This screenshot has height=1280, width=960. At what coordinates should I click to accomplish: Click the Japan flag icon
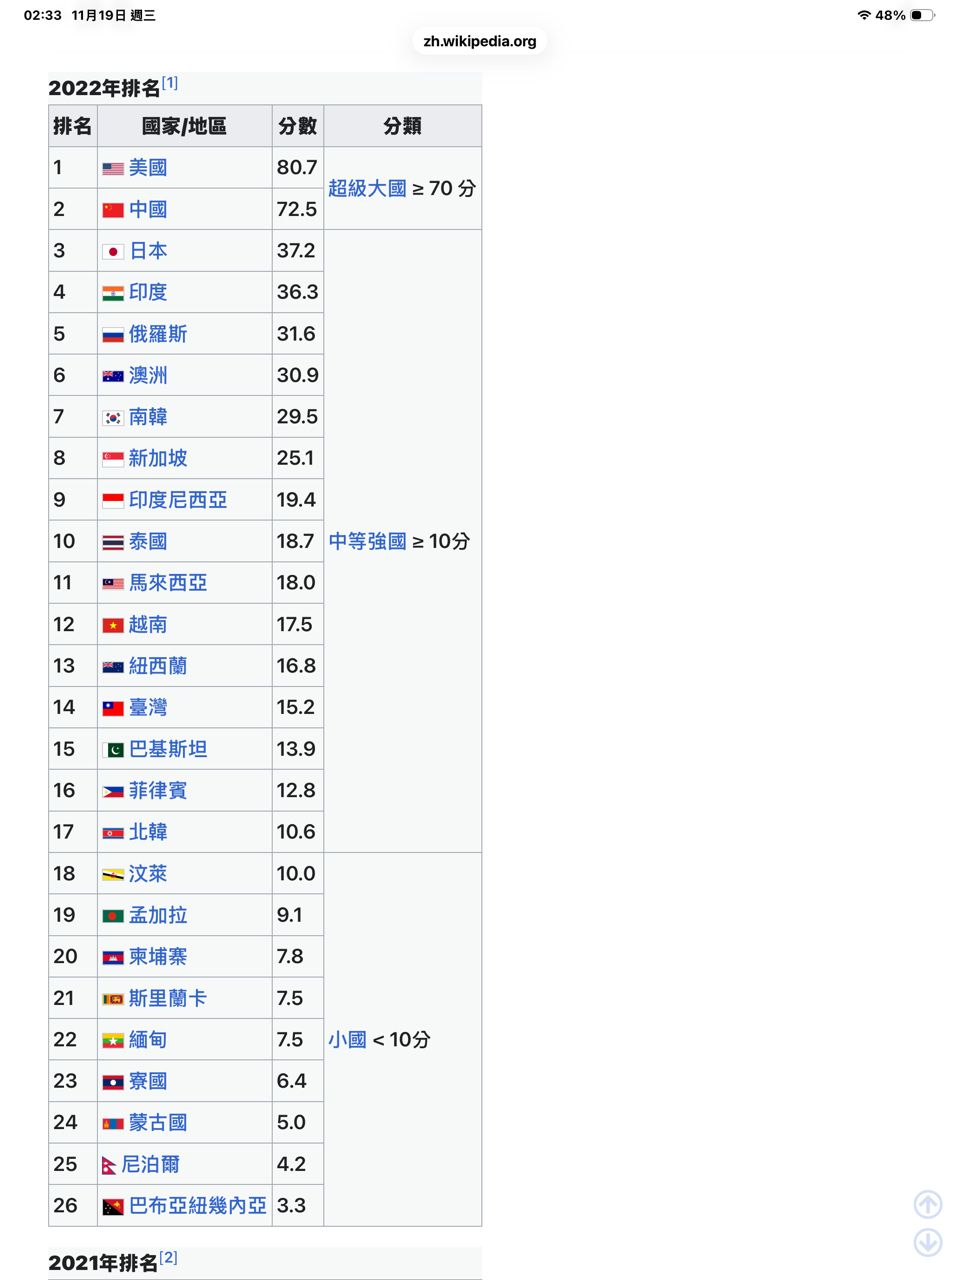pos(113,251)
